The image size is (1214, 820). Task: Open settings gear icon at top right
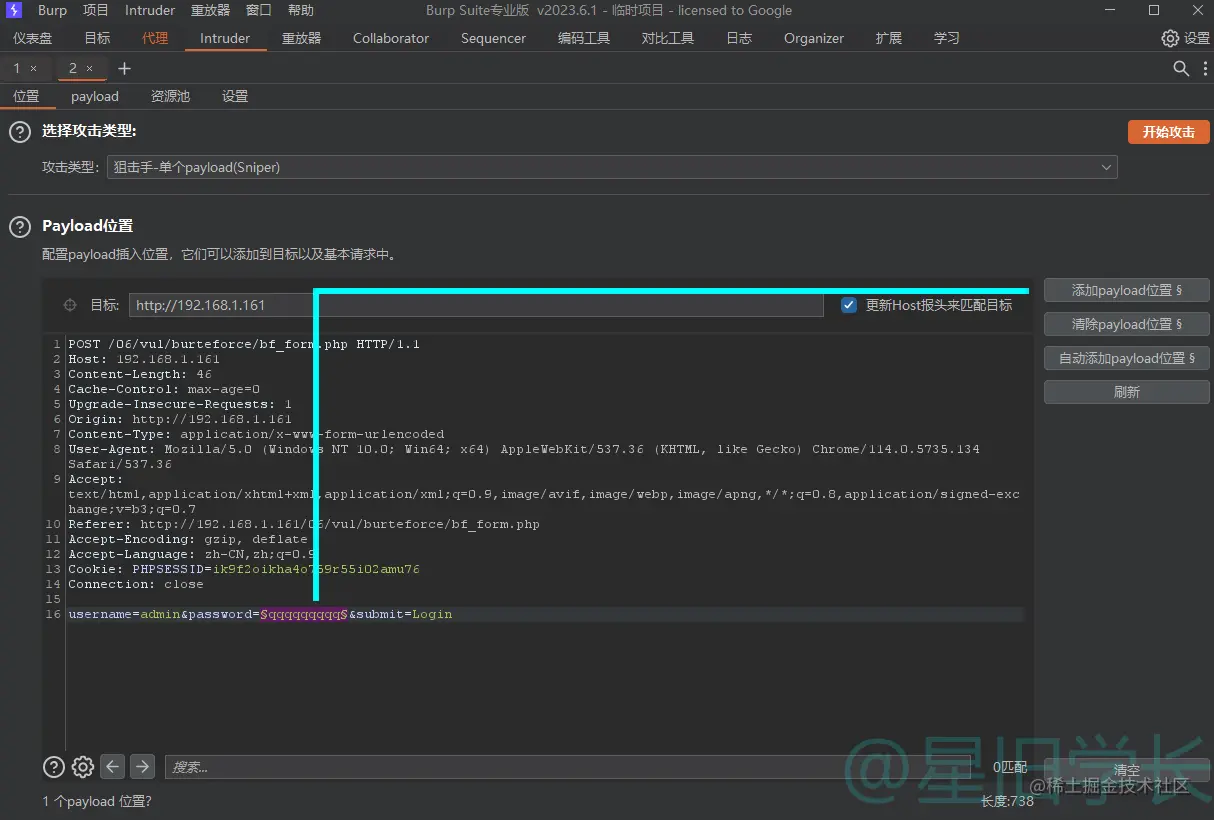click(x=1170, y=38)
